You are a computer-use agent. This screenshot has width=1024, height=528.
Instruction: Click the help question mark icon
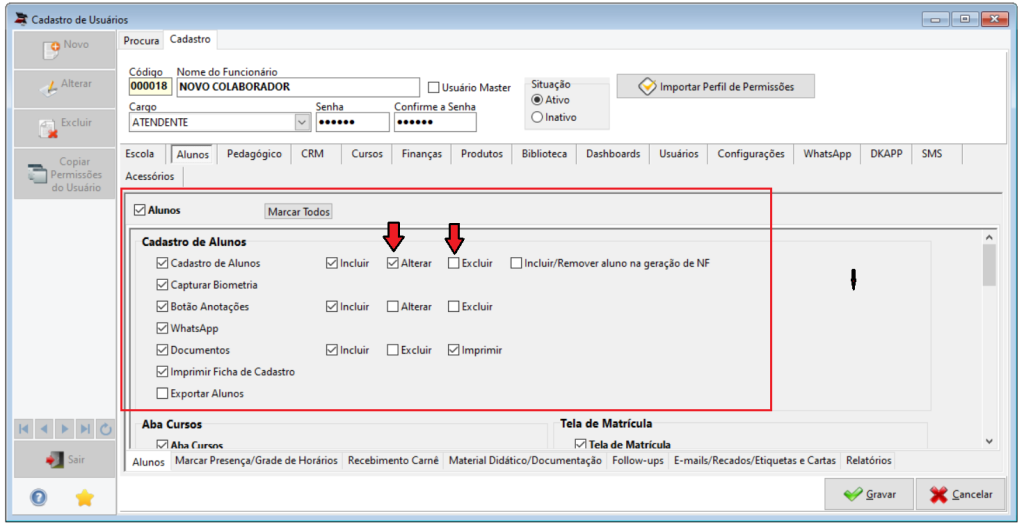pos(39,498)
